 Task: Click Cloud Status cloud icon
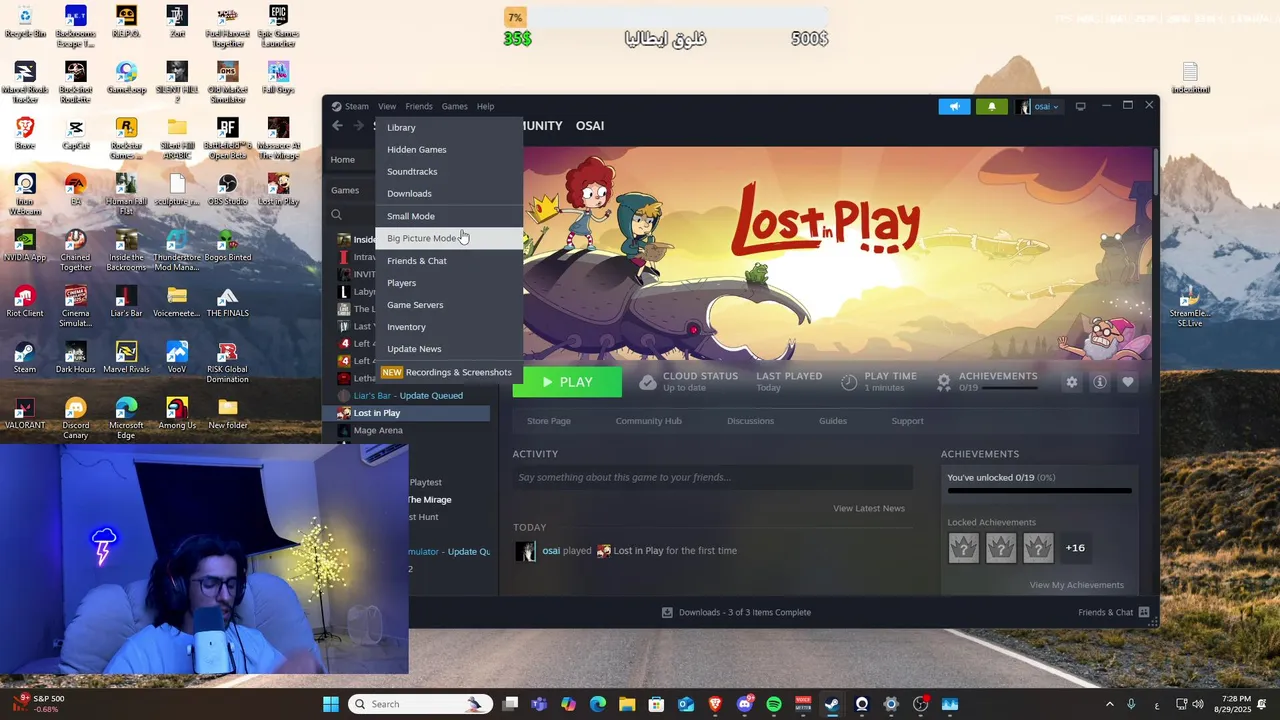pos(648,382)
